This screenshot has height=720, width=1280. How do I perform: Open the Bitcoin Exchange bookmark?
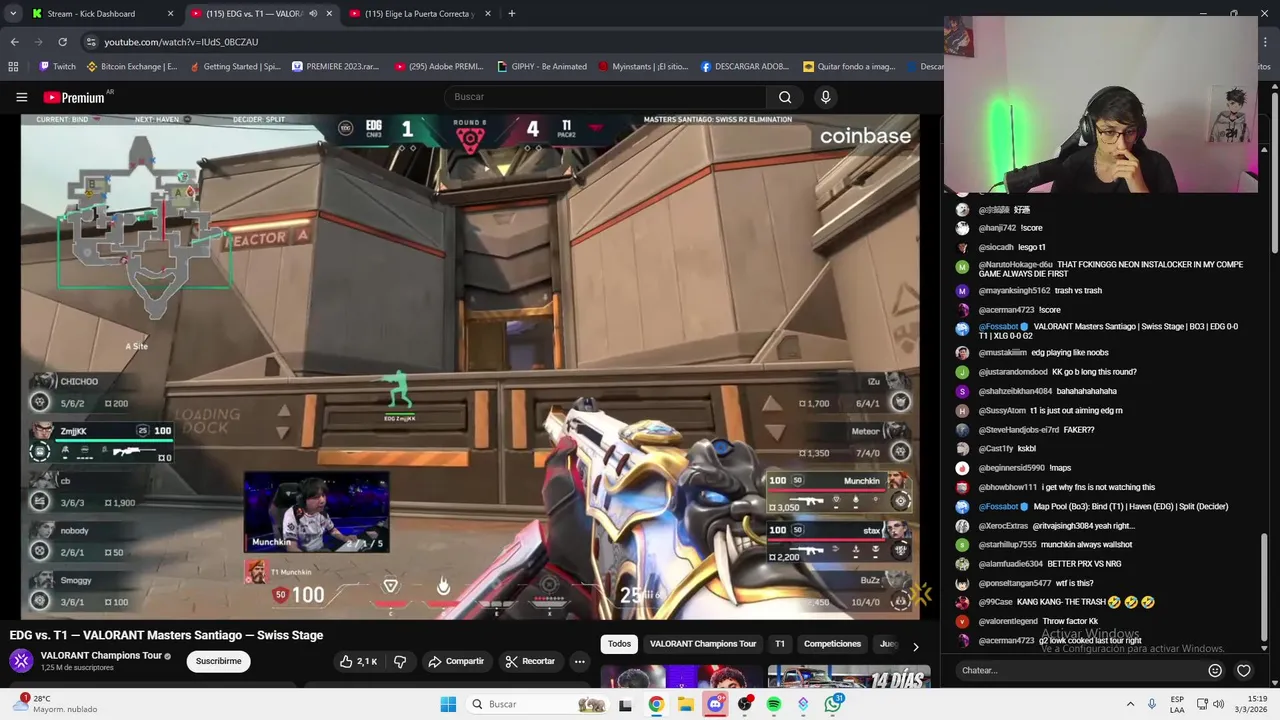(x=132, y=67)
